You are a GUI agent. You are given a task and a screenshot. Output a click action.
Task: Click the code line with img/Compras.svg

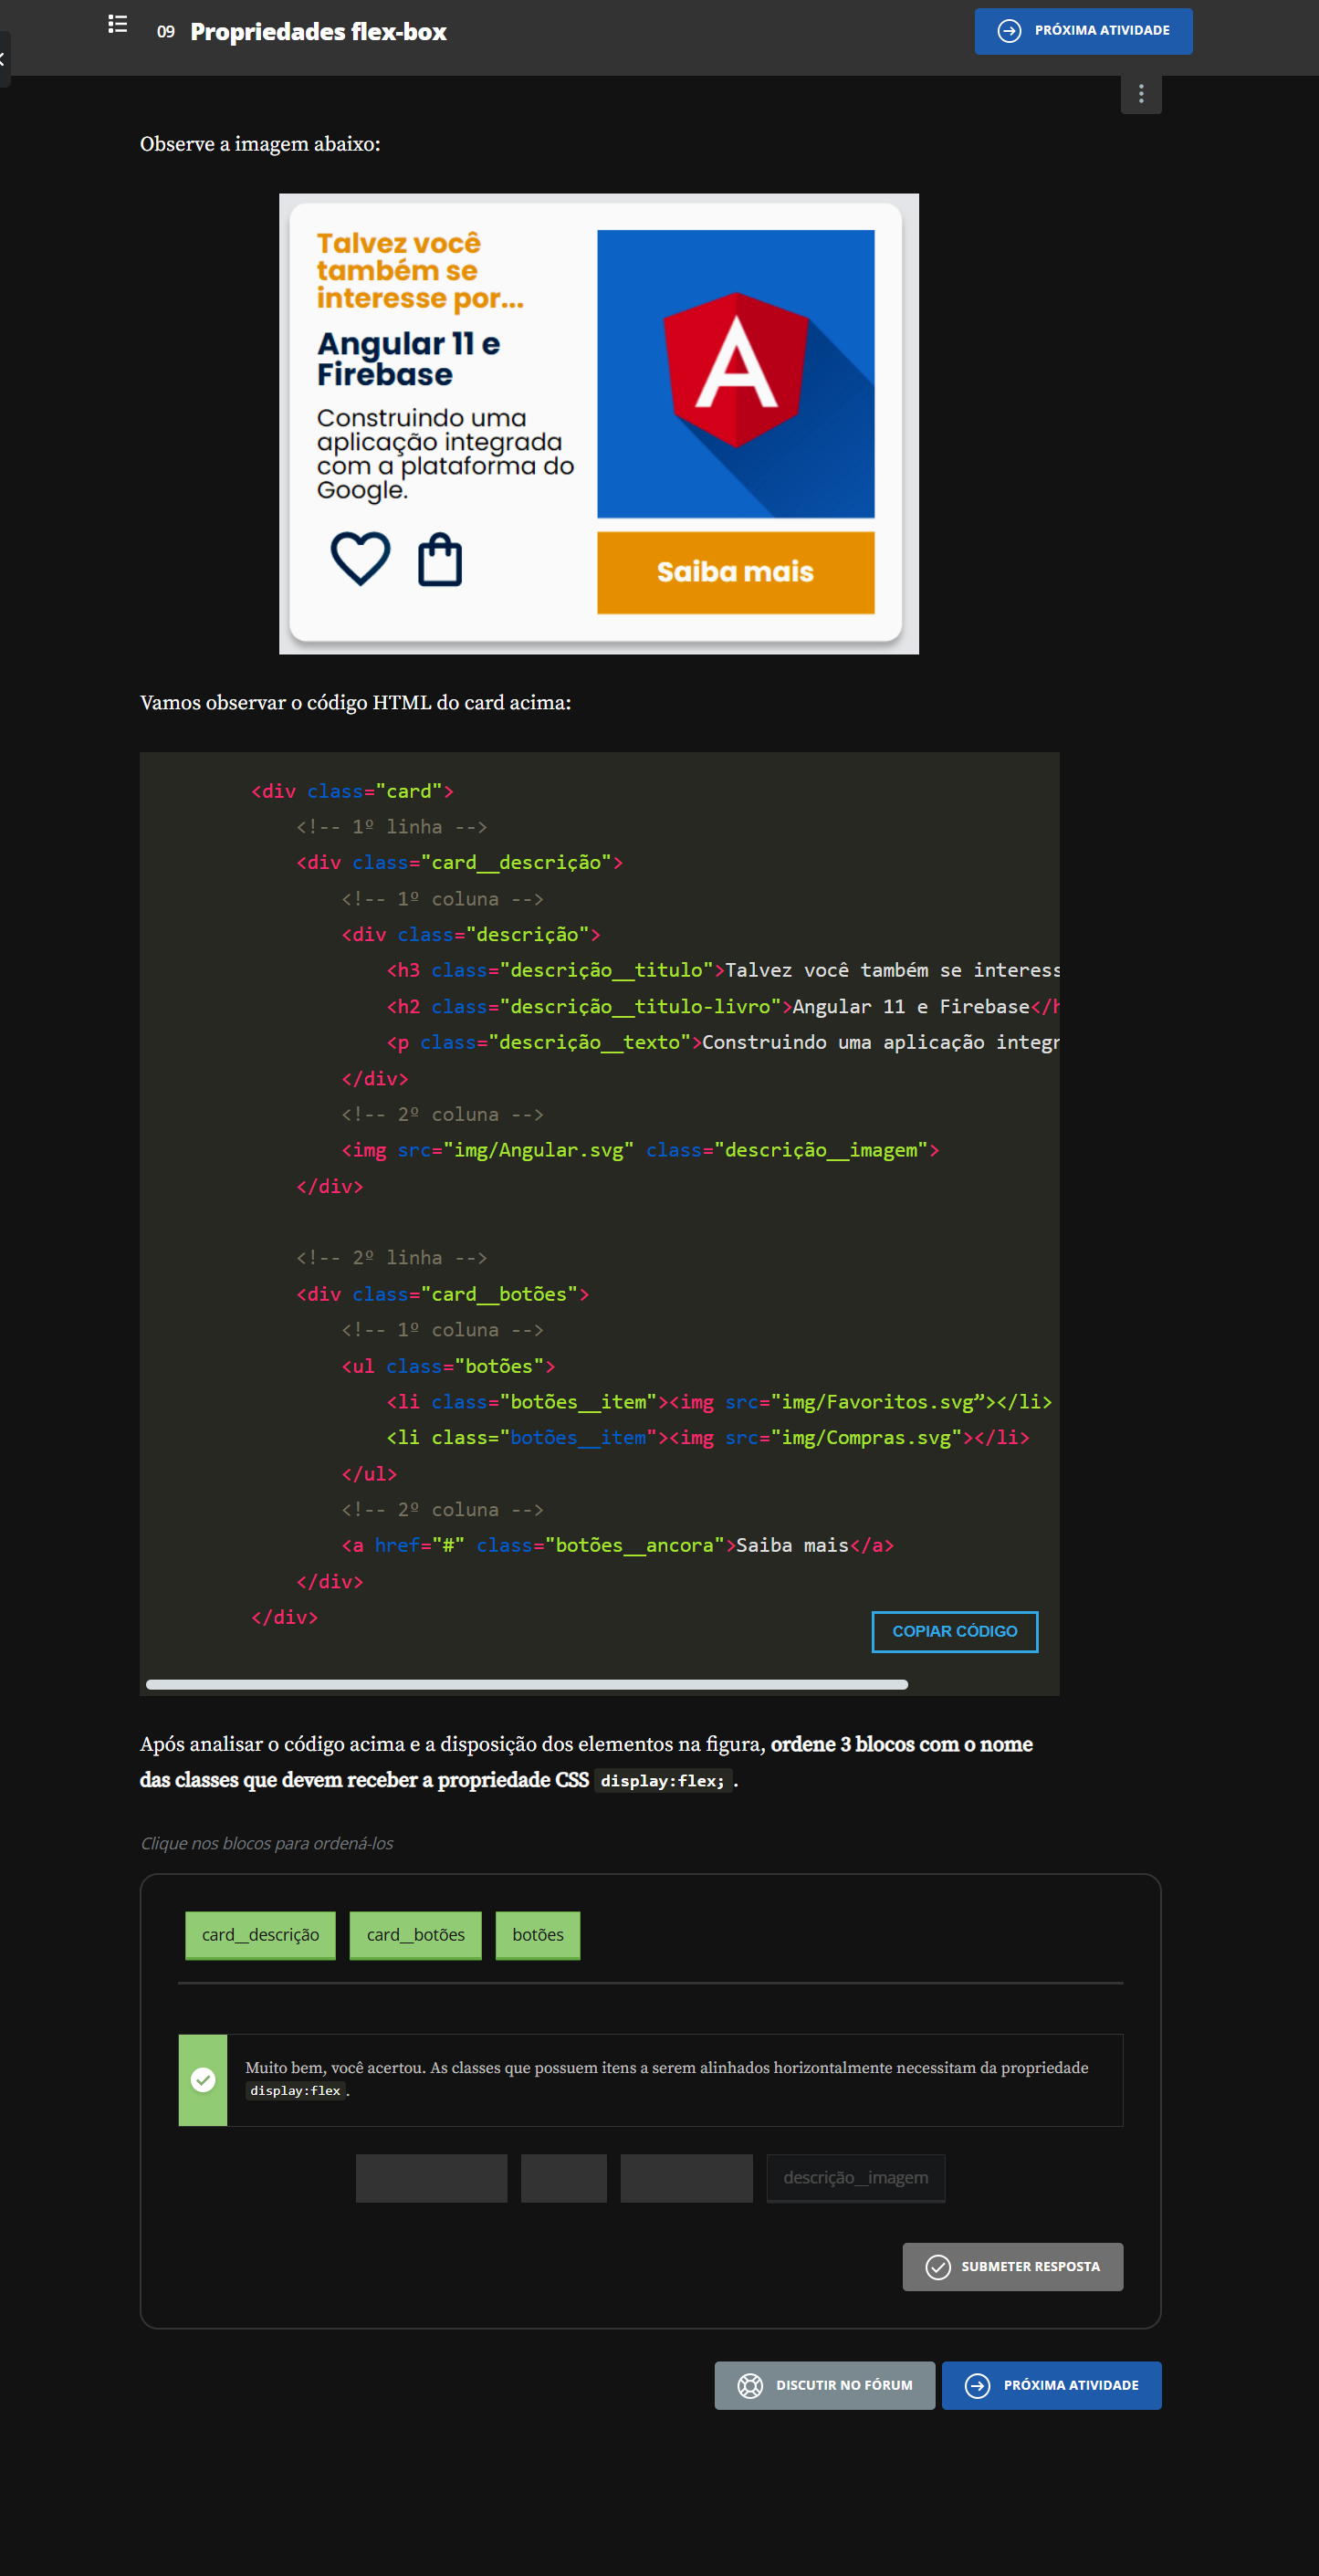point(708,1437)
